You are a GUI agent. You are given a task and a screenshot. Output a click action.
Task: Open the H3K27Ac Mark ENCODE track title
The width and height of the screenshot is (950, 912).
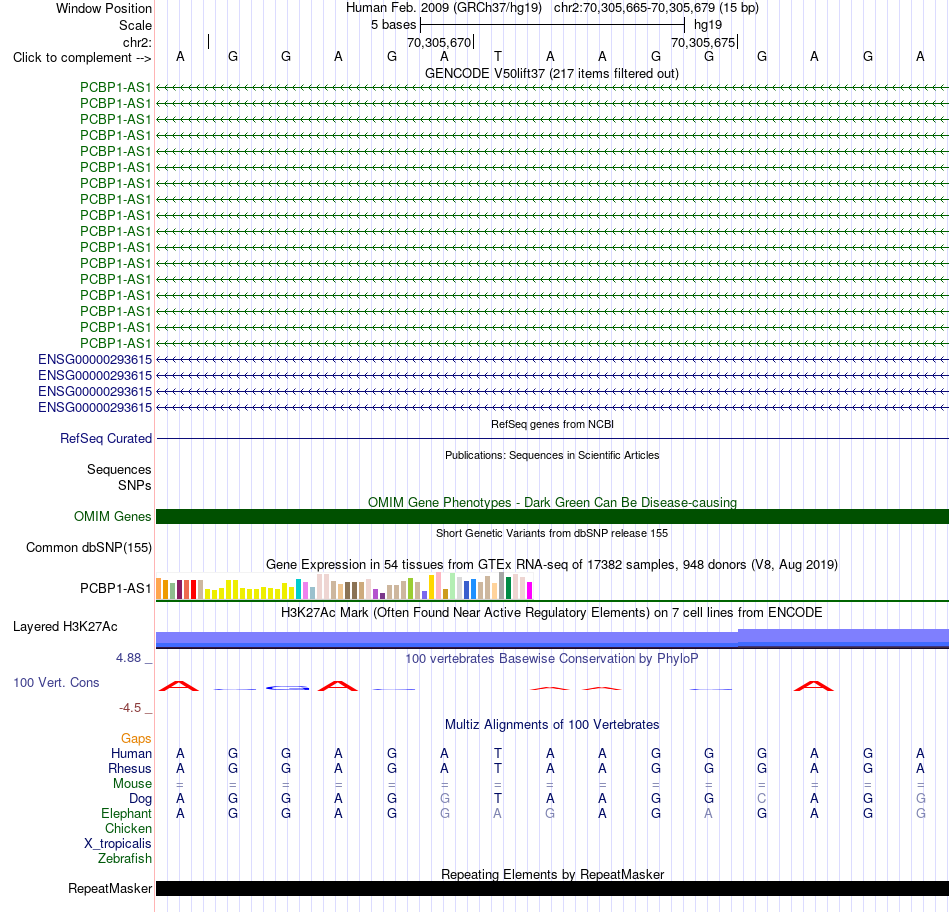click(x=552, y=613)
